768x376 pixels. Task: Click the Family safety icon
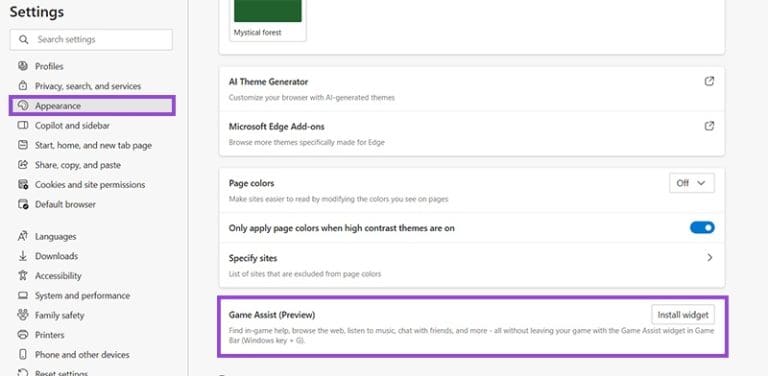pyautogui.click(x=23, y=315)
